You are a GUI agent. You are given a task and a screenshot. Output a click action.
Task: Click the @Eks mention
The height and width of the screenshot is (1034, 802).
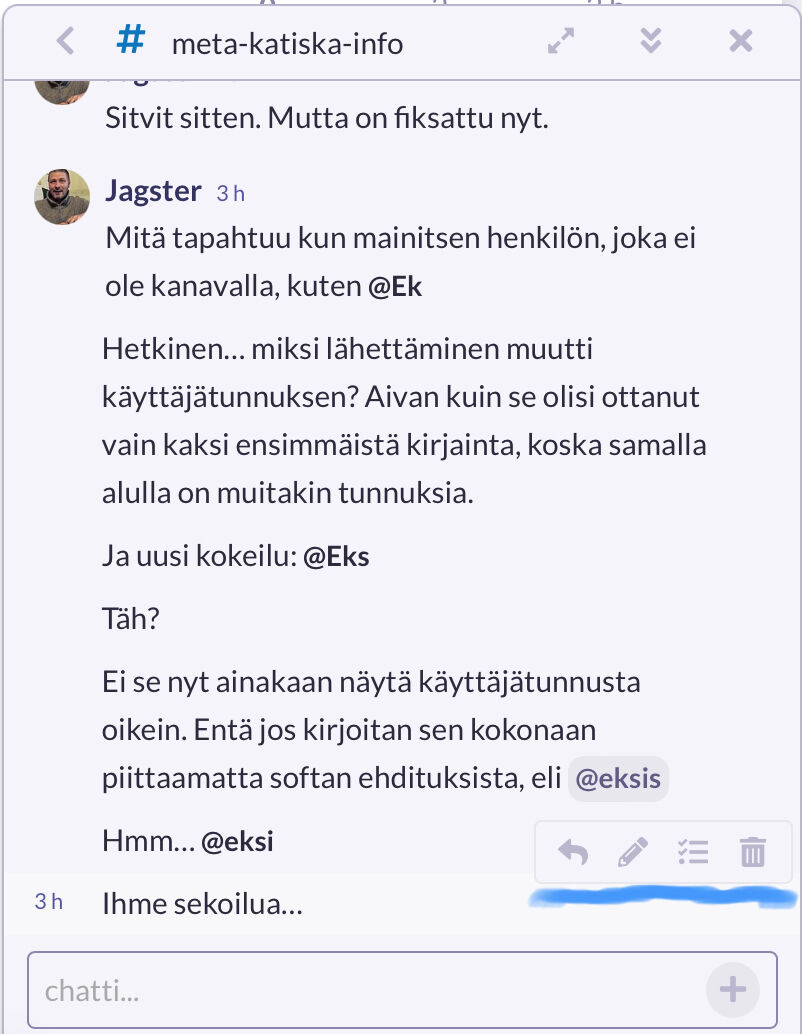336,557
